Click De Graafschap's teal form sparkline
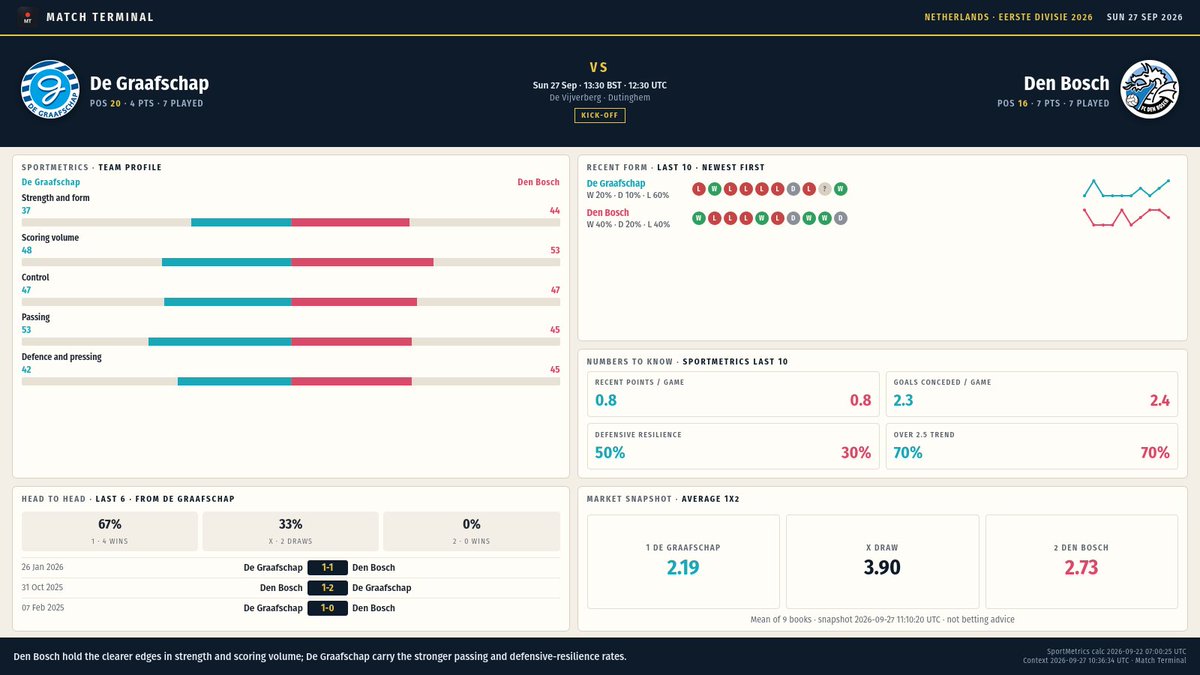This screenshot has width=1200, height=675. point(1126,189)
